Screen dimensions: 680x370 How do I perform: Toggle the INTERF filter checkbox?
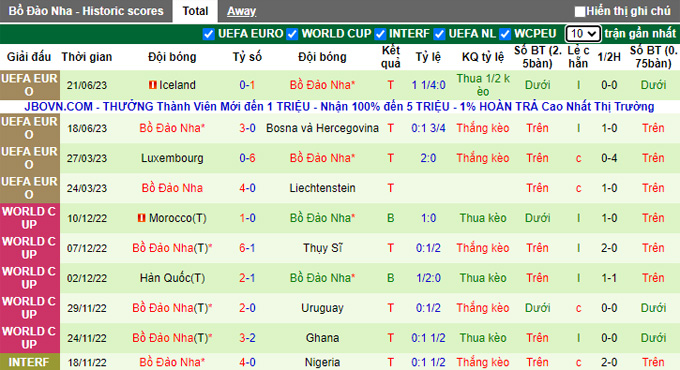click(x=380, y=34)
